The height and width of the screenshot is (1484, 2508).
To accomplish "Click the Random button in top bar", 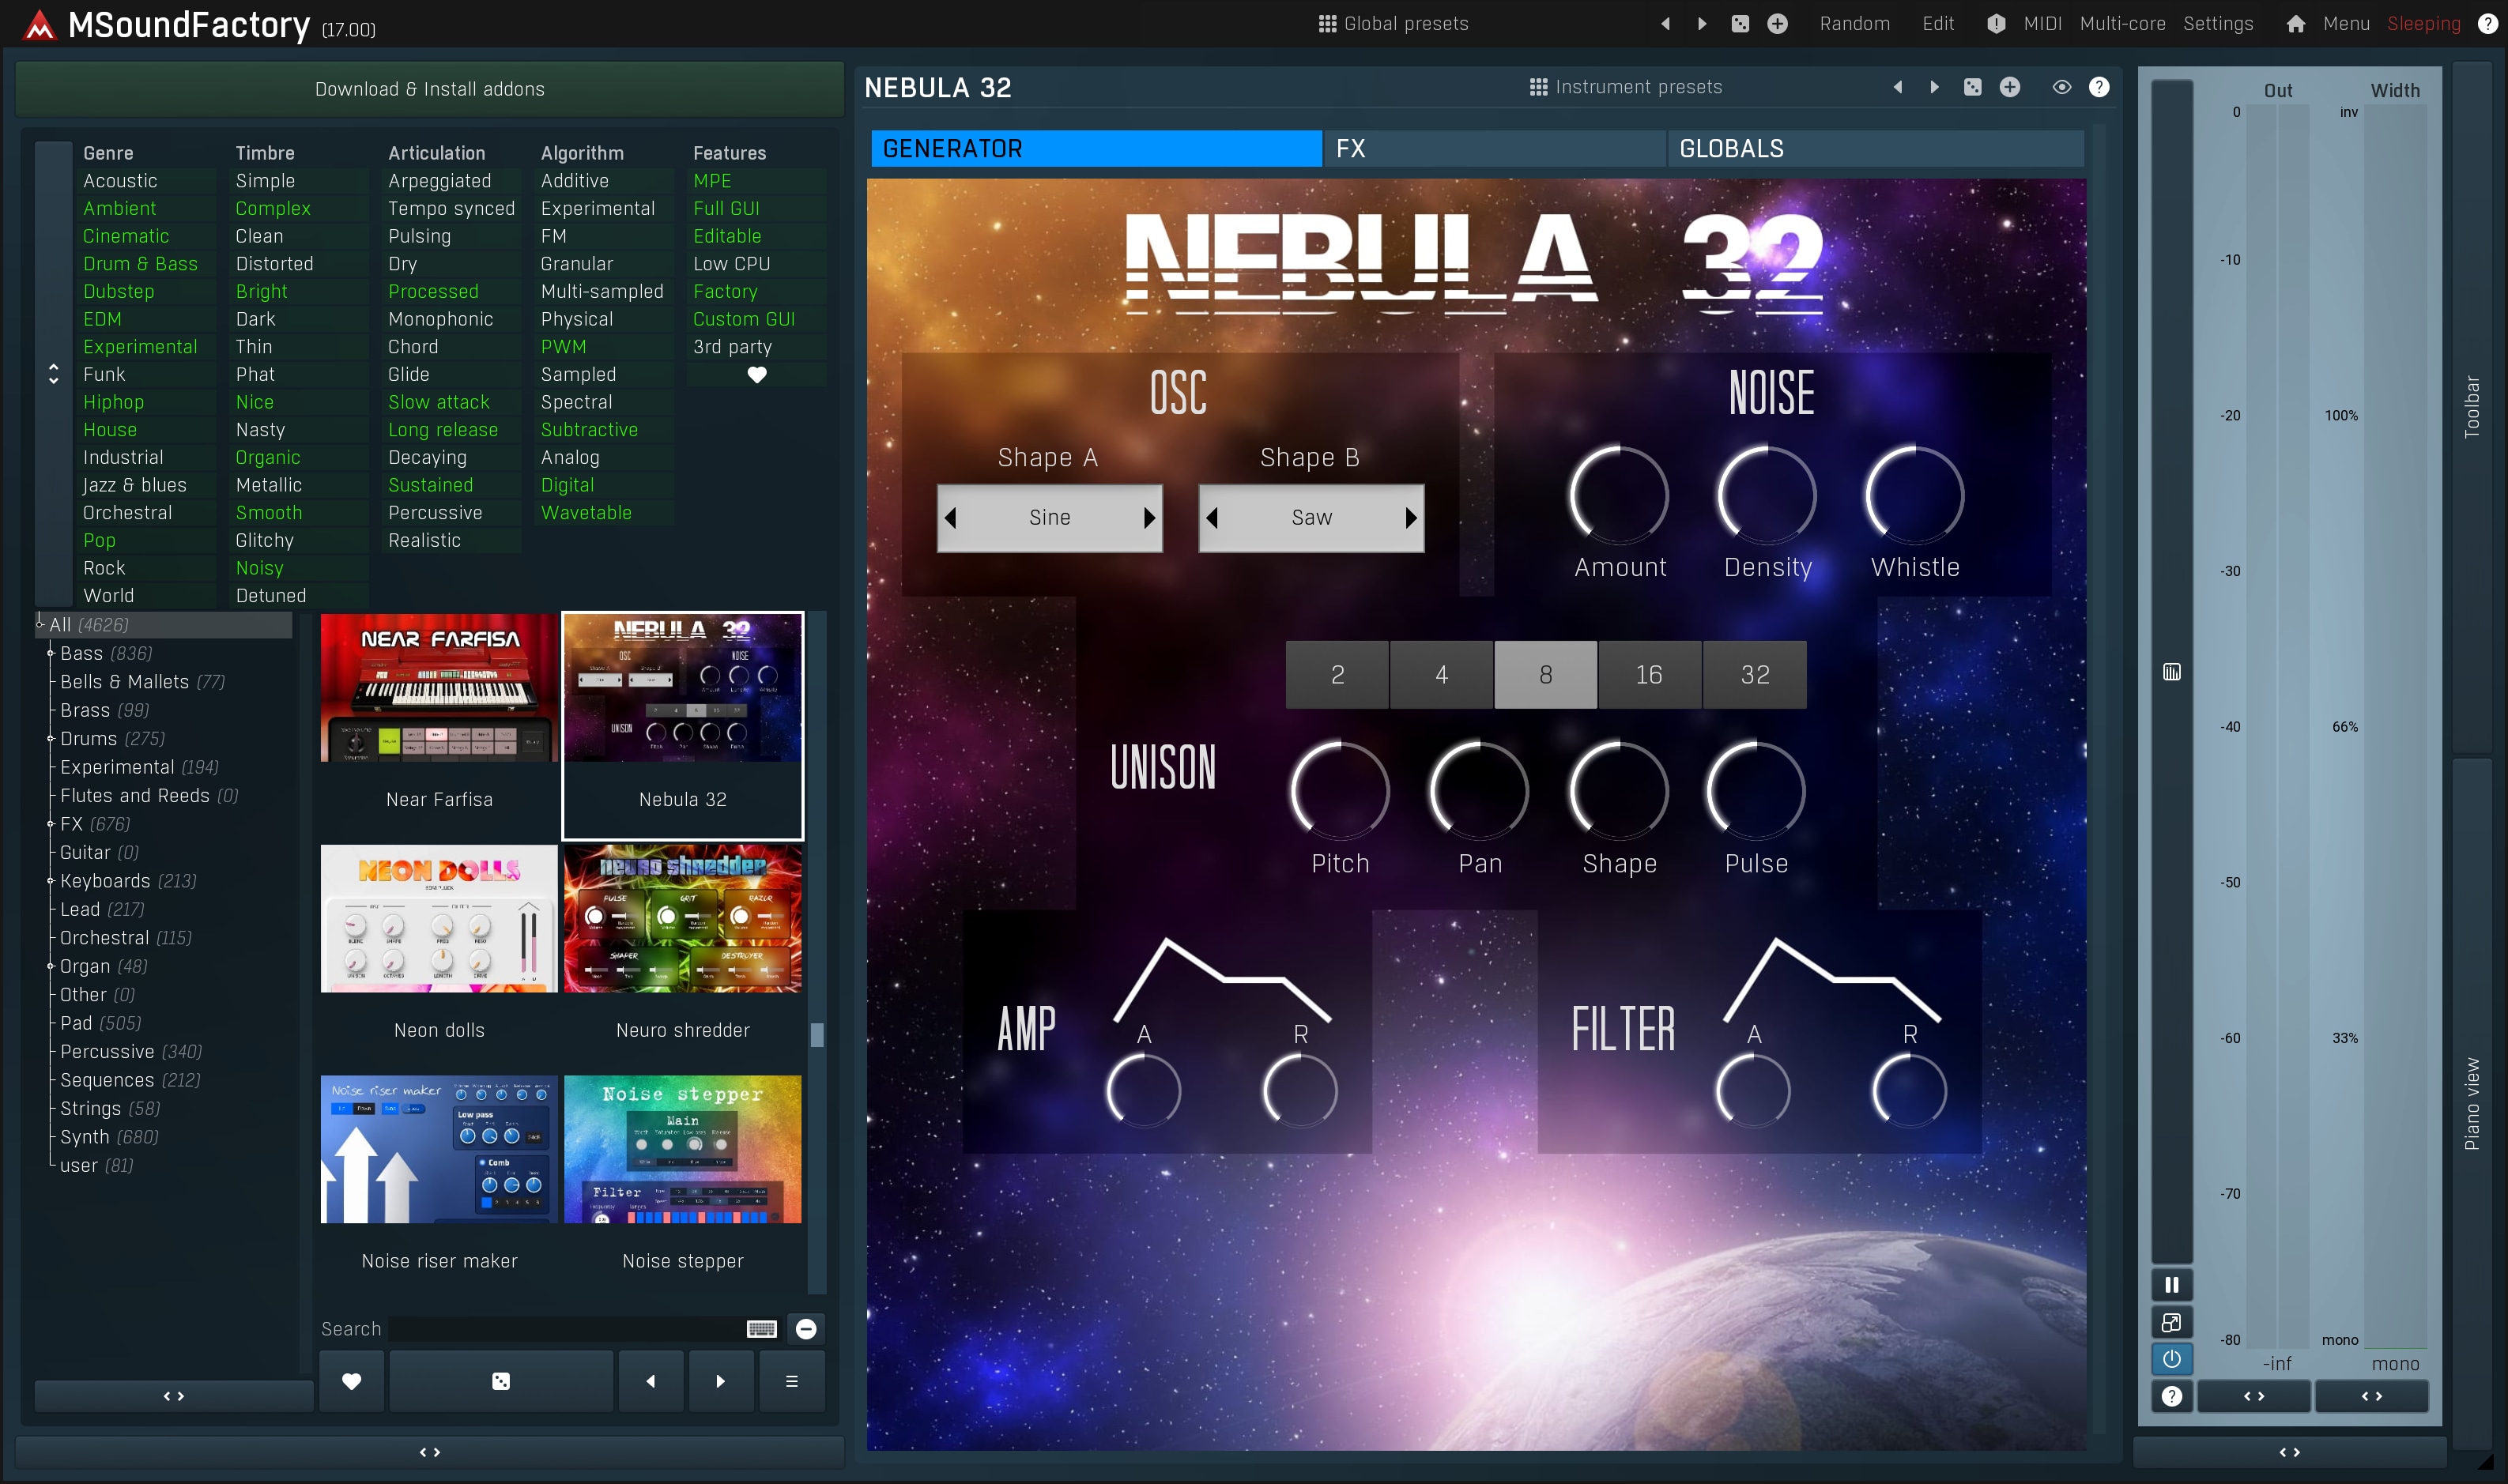I will (1854, 24).
